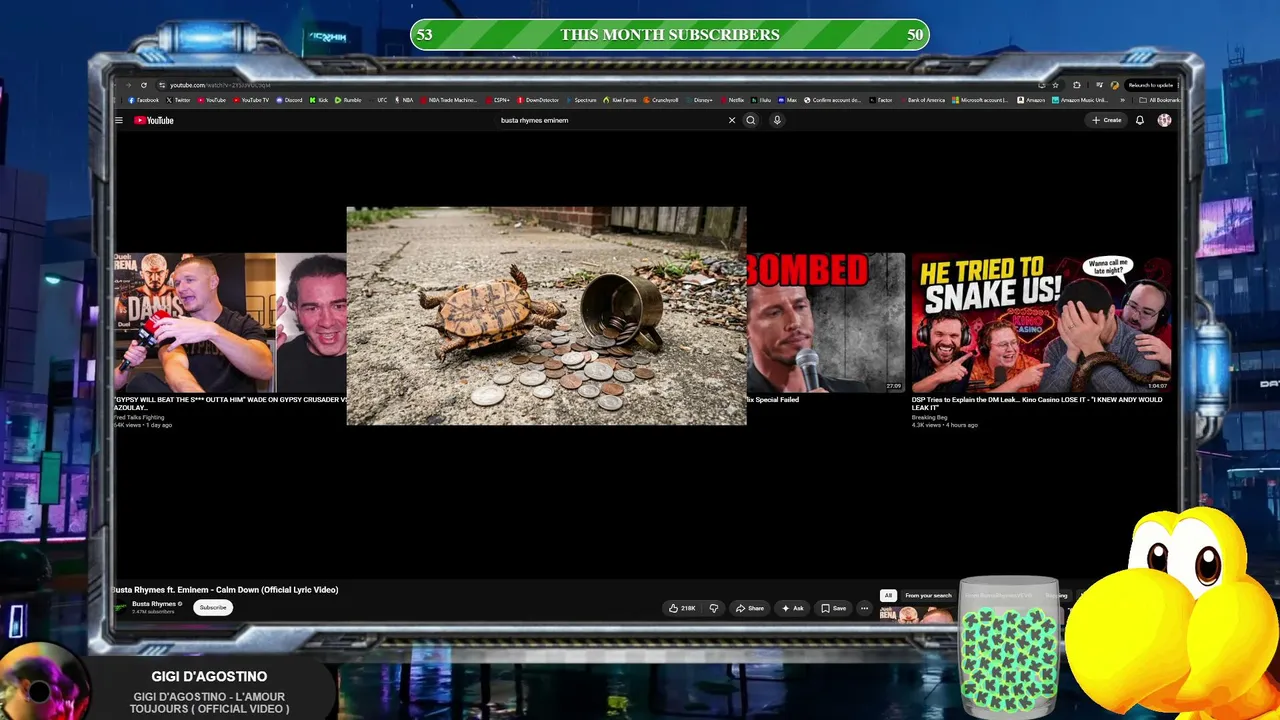
Task: Run the search with the magnifier button
Action: click(751, 120)
